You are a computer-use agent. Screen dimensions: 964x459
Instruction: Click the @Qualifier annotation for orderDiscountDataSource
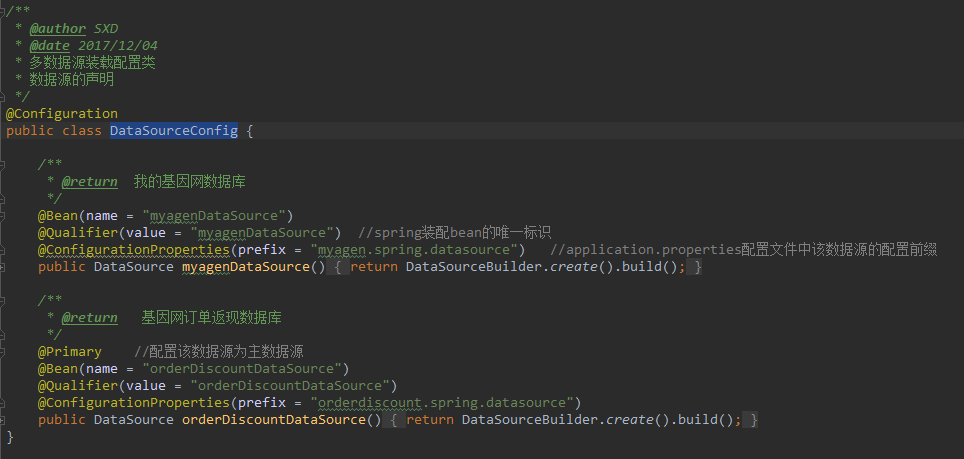(78, 386)
